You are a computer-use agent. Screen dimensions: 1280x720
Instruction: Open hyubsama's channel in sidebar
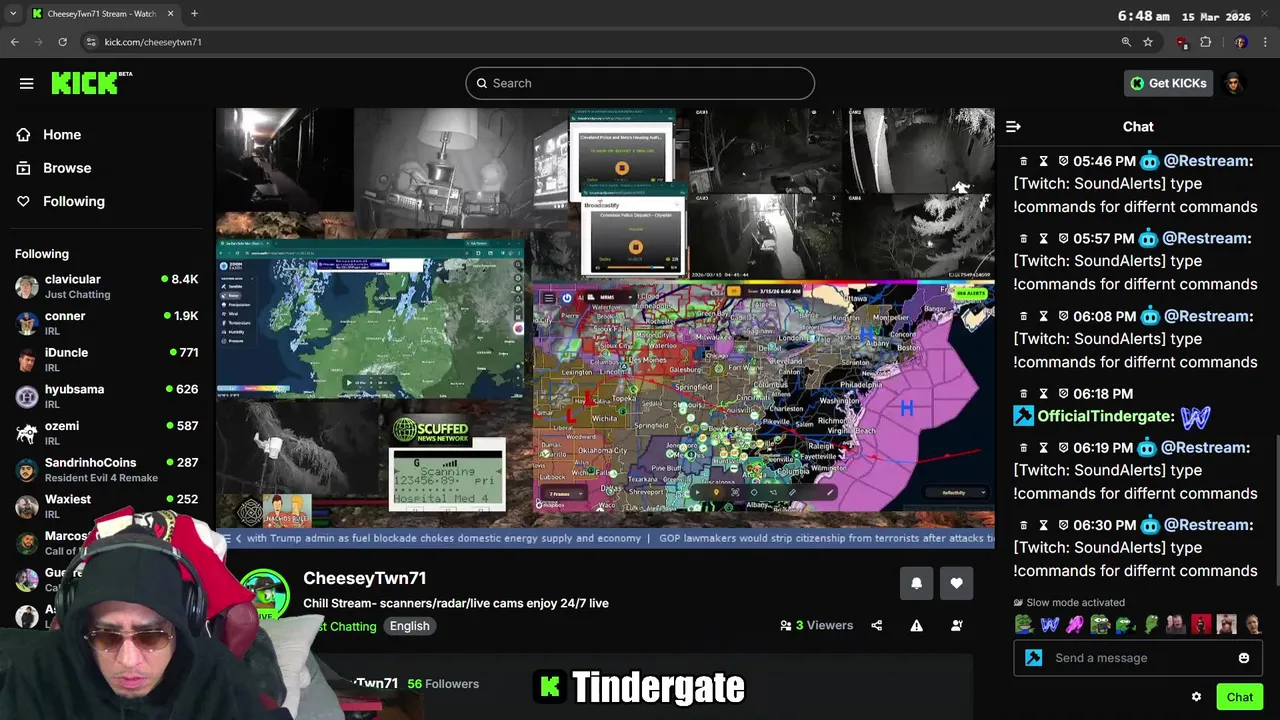pyautogui.click(x=106, y=397)
